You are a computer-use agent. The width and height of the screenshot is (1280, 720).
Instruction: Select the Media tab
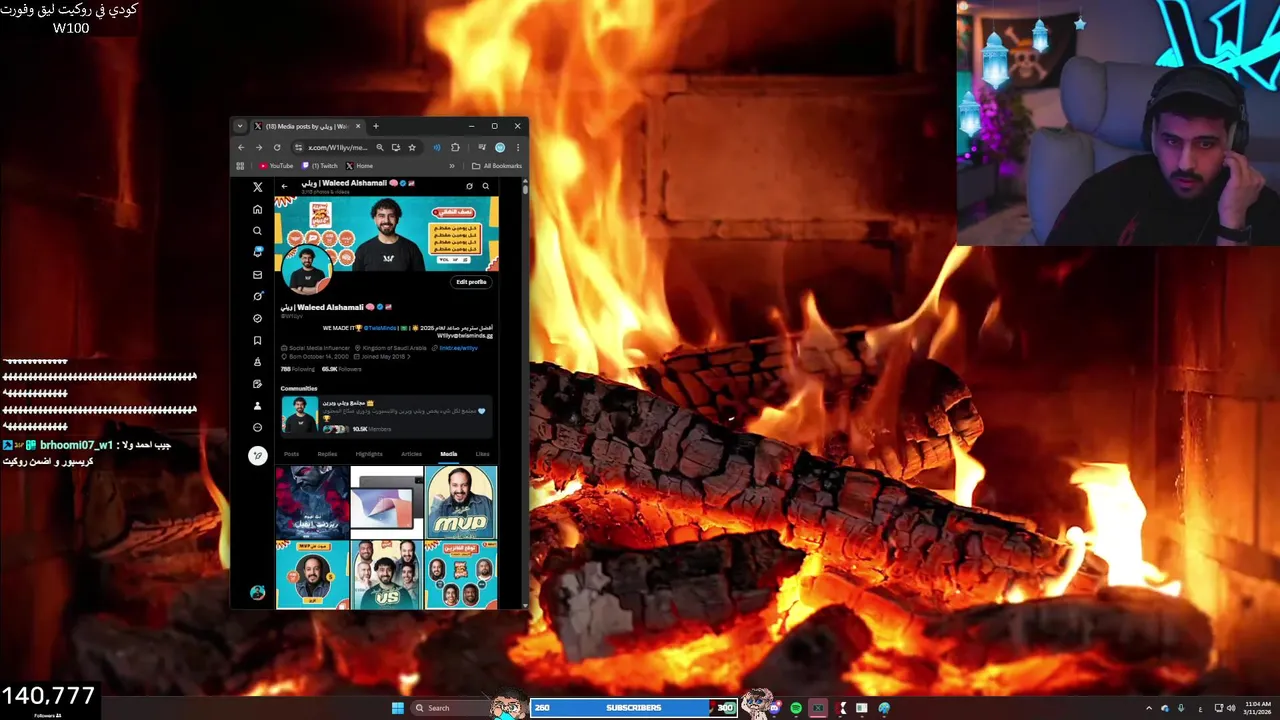click(449, 454)
